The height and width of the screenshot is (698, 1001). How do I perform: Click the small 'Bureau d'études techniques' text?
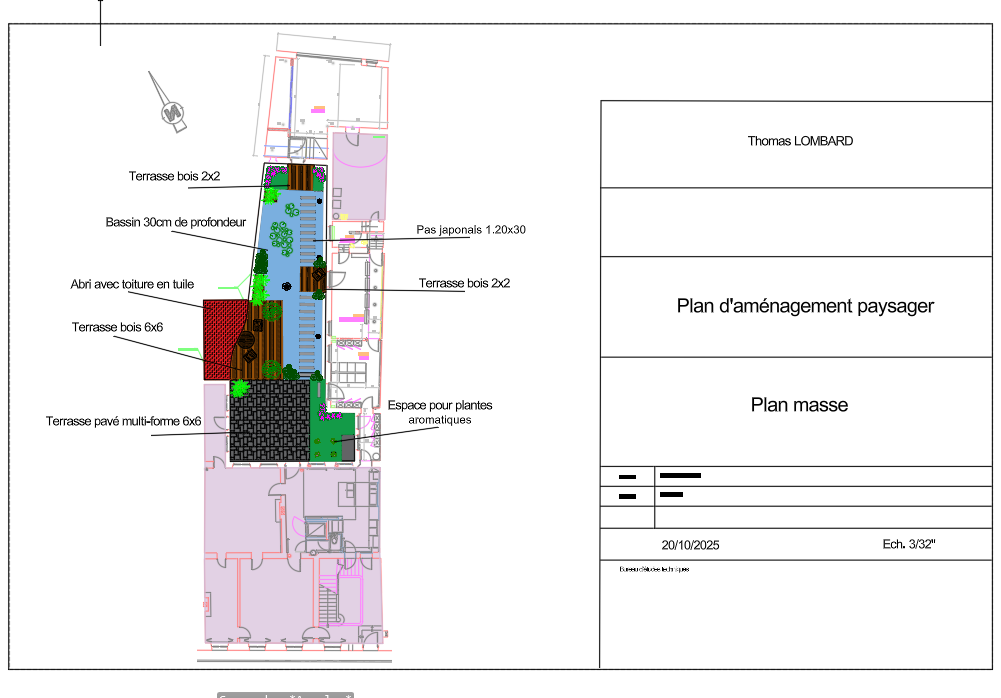click(654, 569)
